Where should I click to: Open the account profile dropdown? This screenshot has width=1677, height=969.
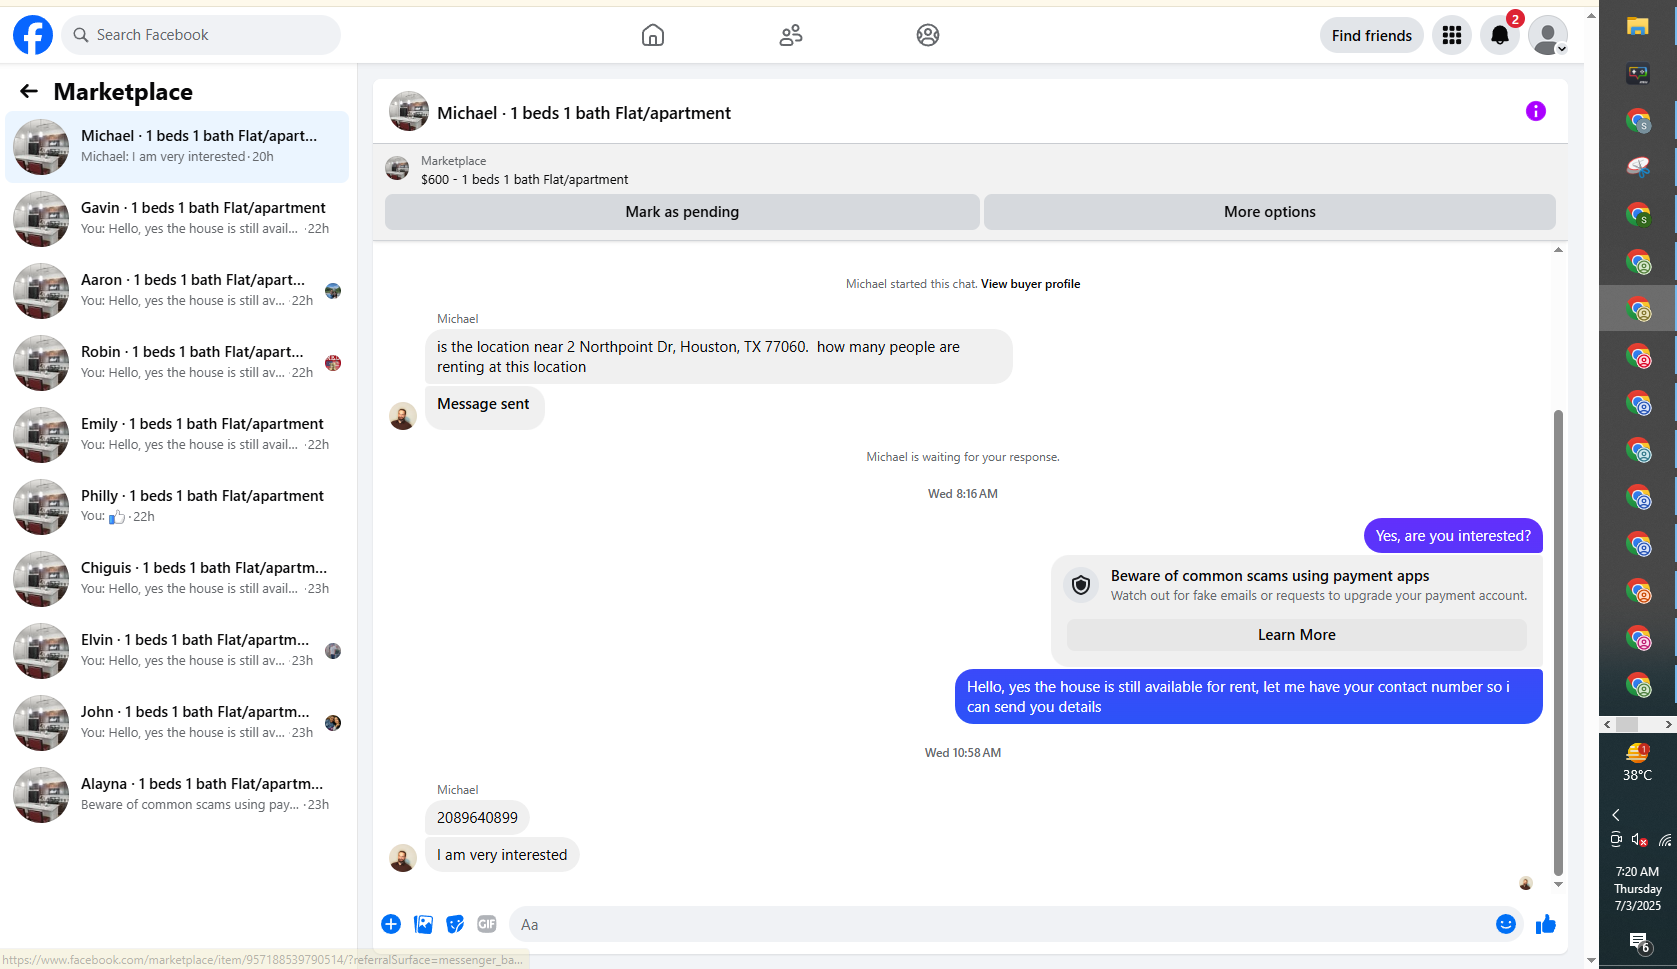(x=1548, y=35)
